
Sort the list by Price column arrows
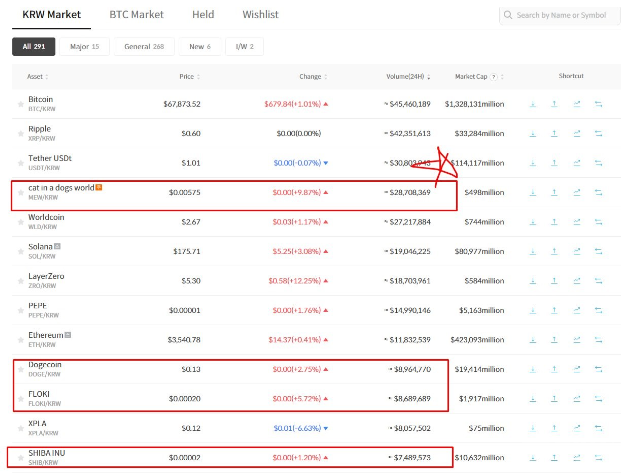click(198, 77)
